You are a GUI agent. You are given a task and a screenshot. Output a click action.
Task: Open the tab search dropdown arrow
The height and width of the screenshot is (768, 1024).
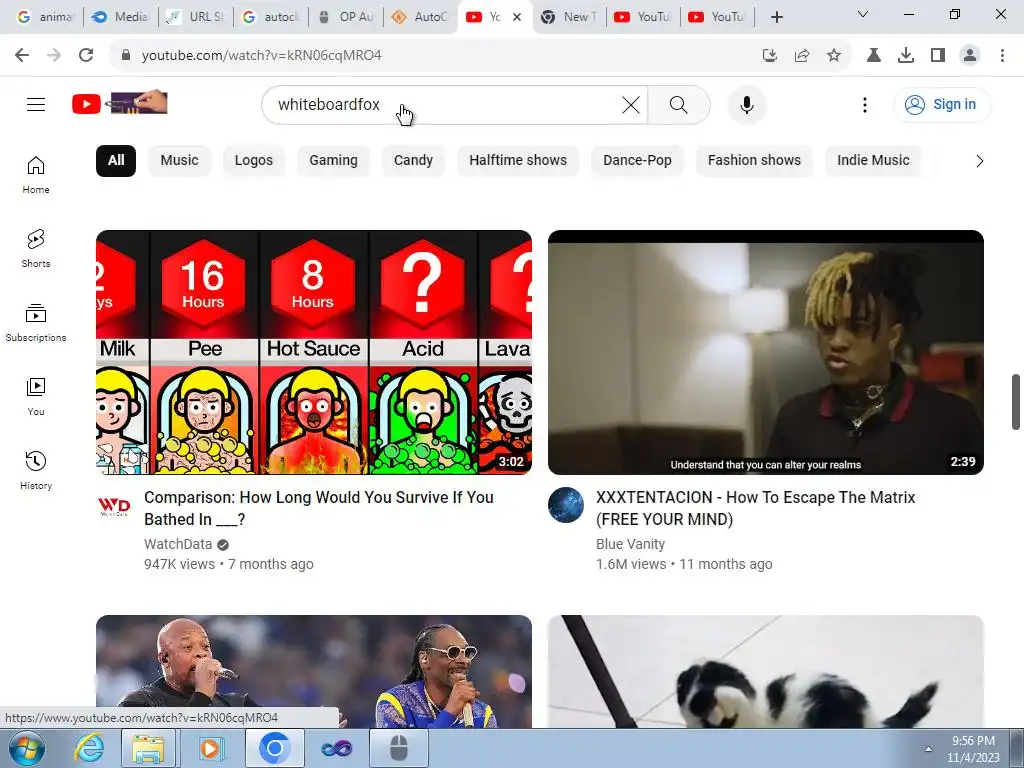coord(863,14)
